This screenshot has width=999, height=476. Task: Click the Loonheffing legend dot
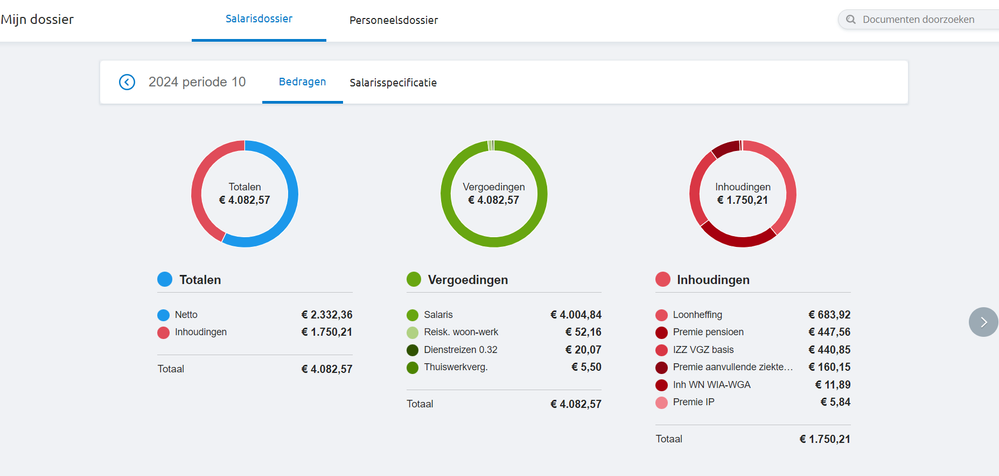point(661,315)
